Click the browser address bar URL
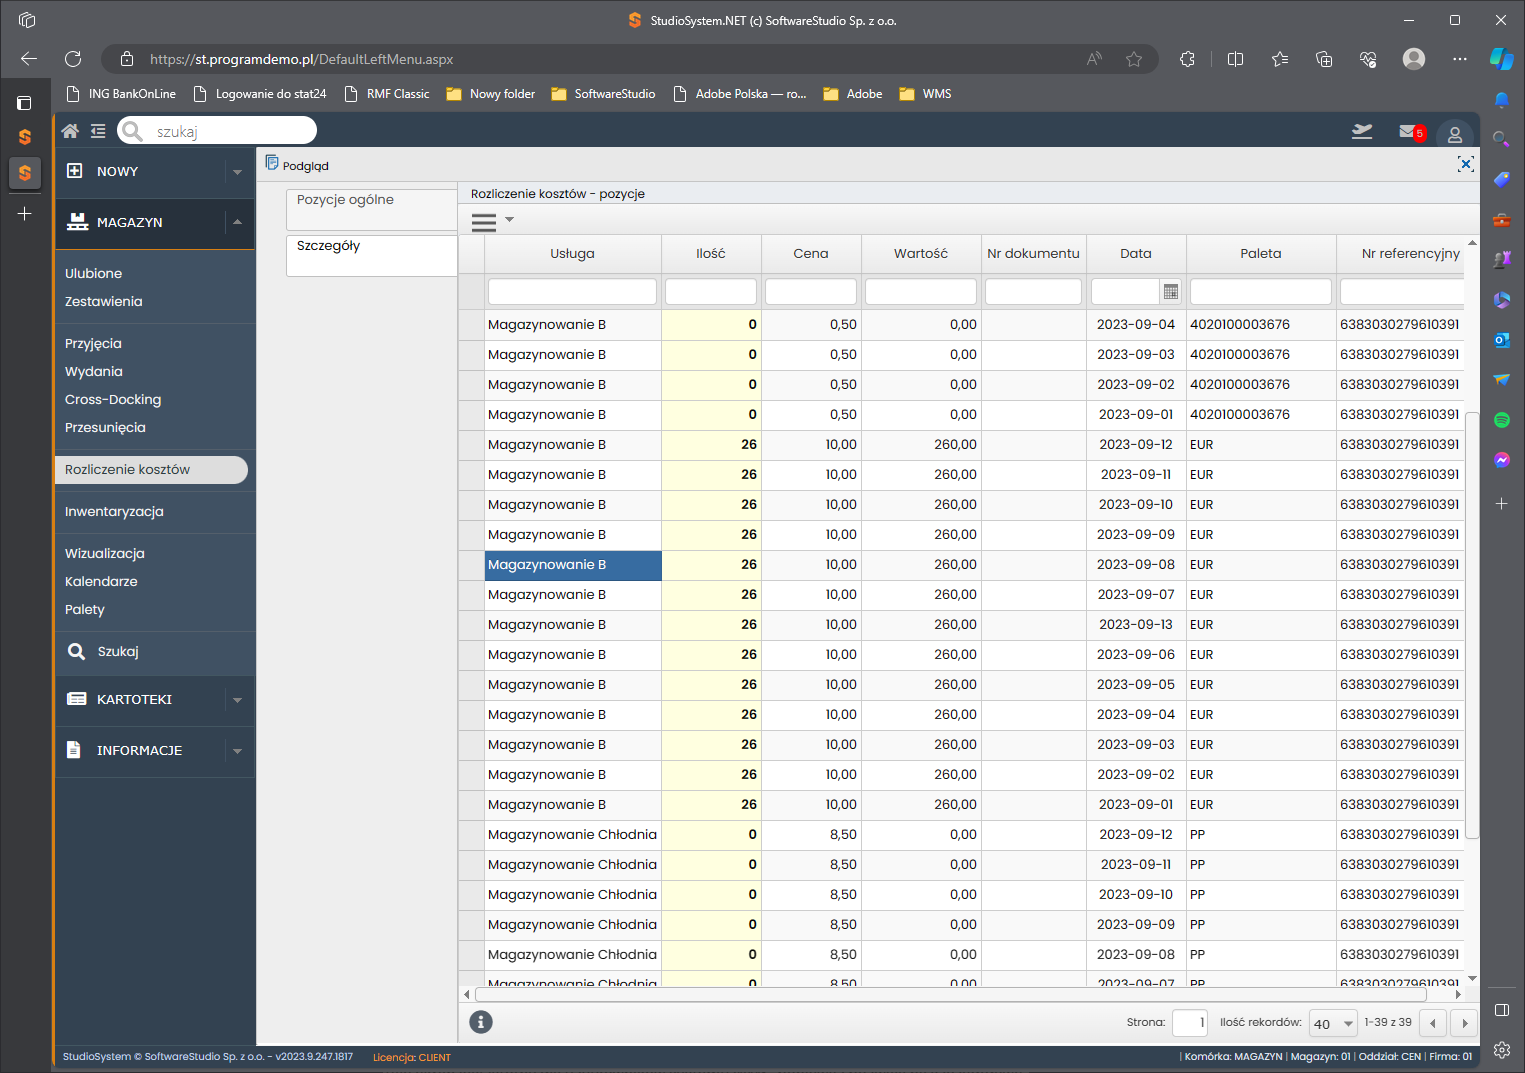The height and width of the screenshot is (1073, 1525). coord(301,59)
